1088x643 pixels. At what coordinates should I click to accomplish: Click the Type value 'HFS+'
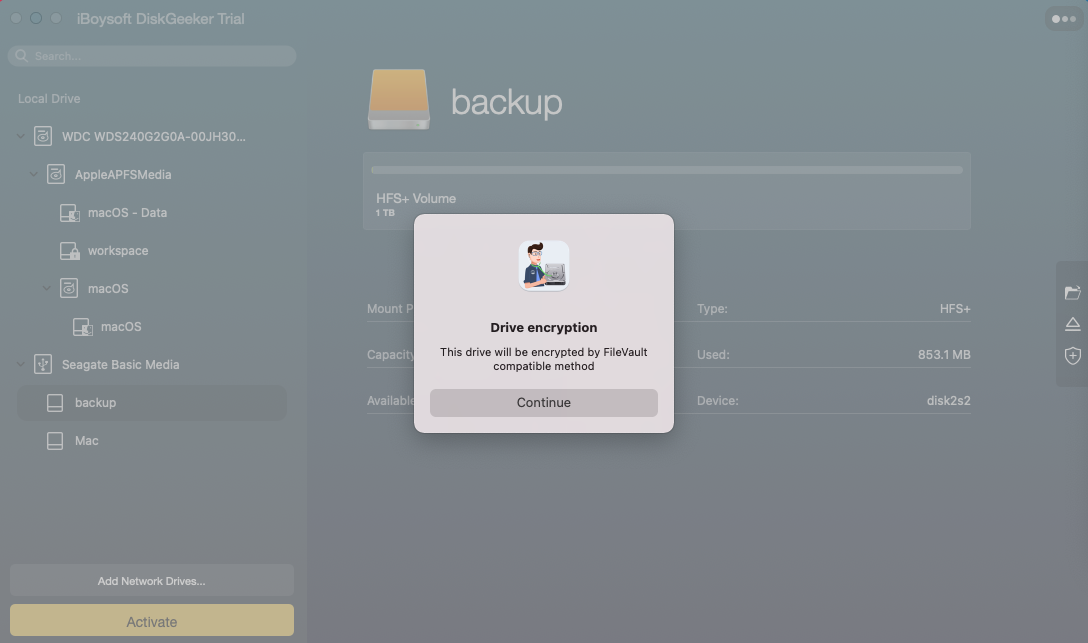[955, 309]
